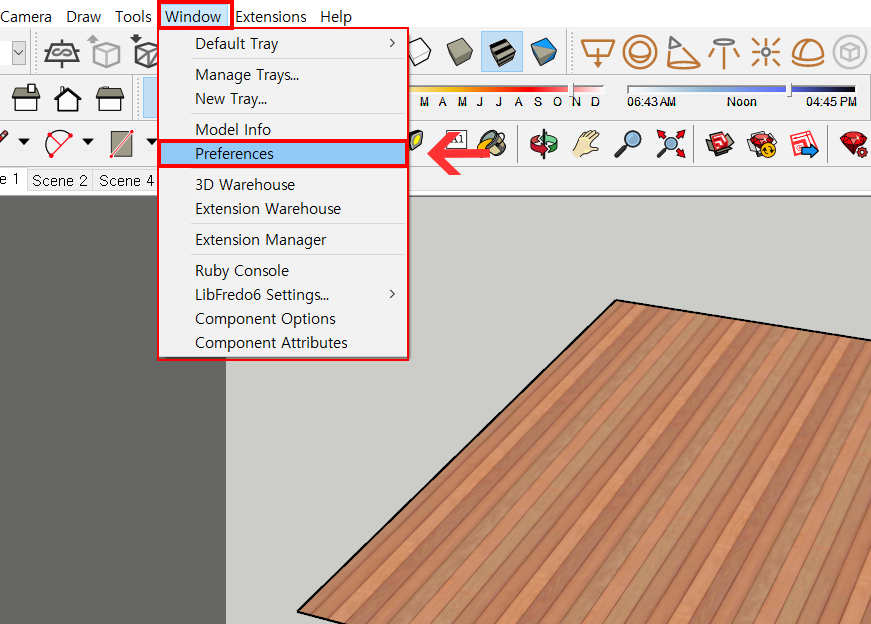
Task: Switch to the Scene 2 tab
Action: (x=59, y=181)
